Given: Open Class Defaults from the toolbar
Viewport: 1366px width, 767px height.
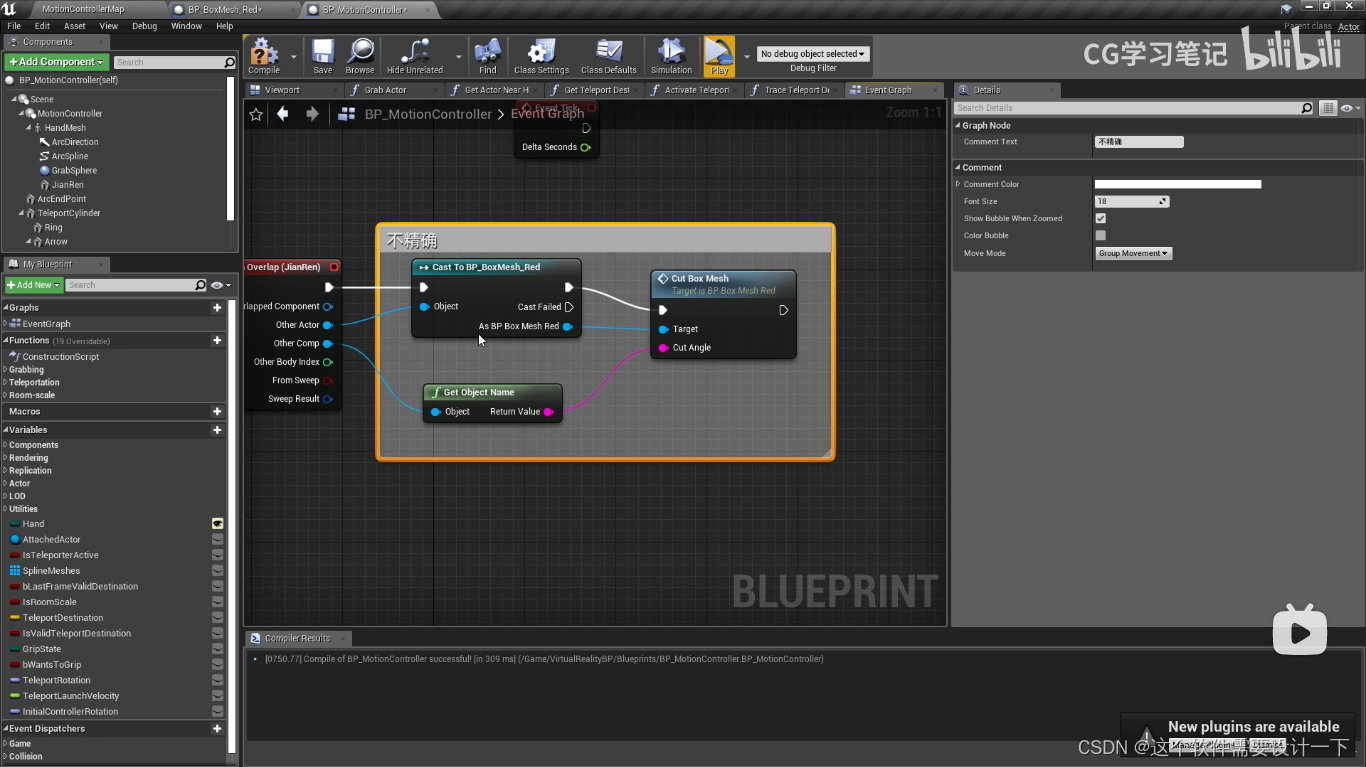Looking at the screenshot, I should pyautogui.click(x=608, y=56).
